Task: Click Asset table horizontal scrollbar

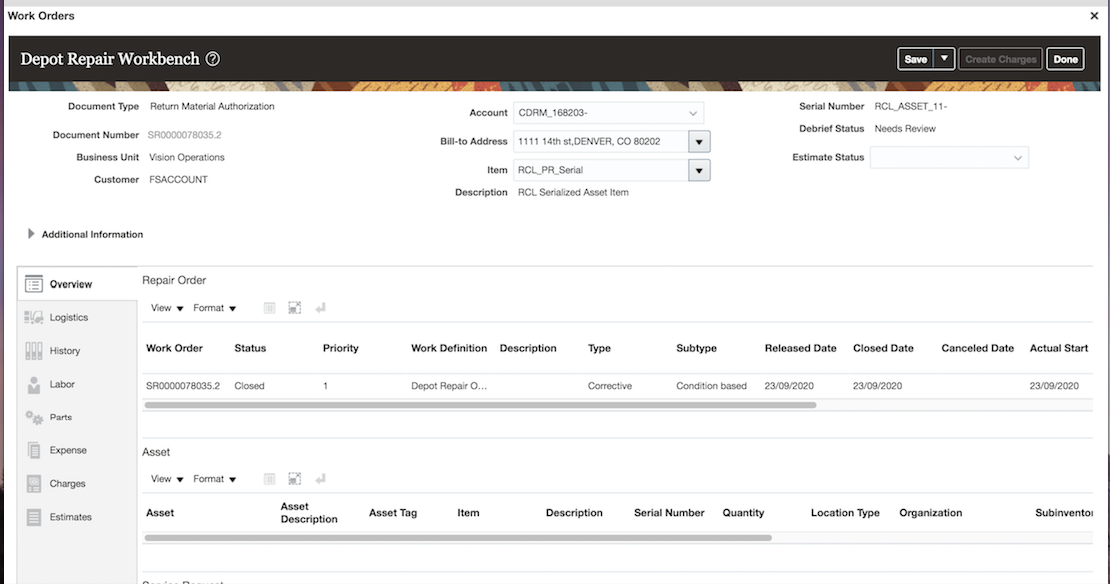Action: point(458,538)
